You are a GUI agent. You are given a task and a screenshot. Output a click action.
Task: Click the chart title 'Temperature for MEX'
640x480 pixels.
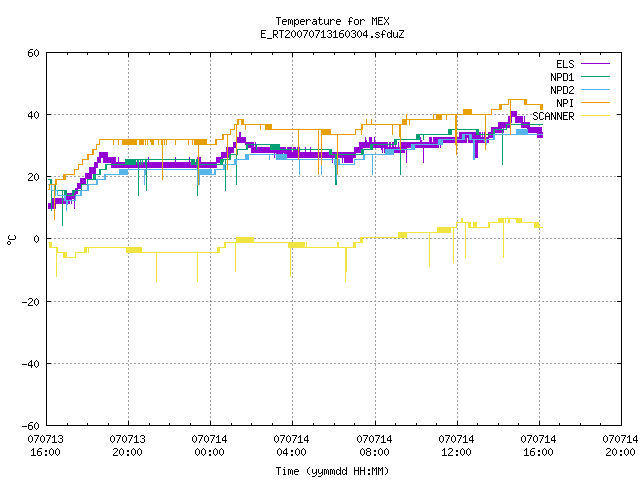[332, 21]
